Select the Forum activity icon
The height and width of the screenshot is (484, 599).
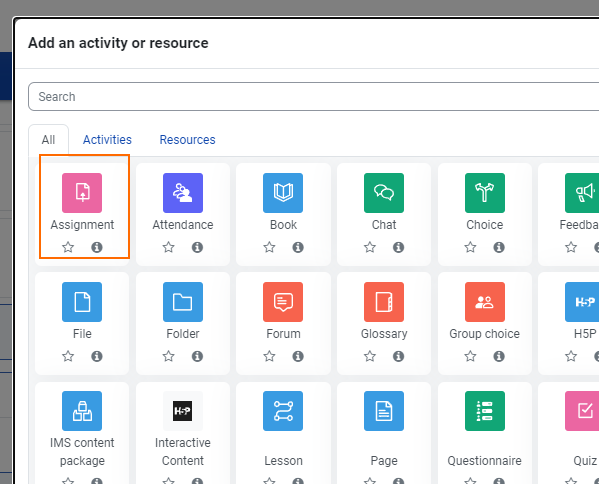tap(283, 302)
